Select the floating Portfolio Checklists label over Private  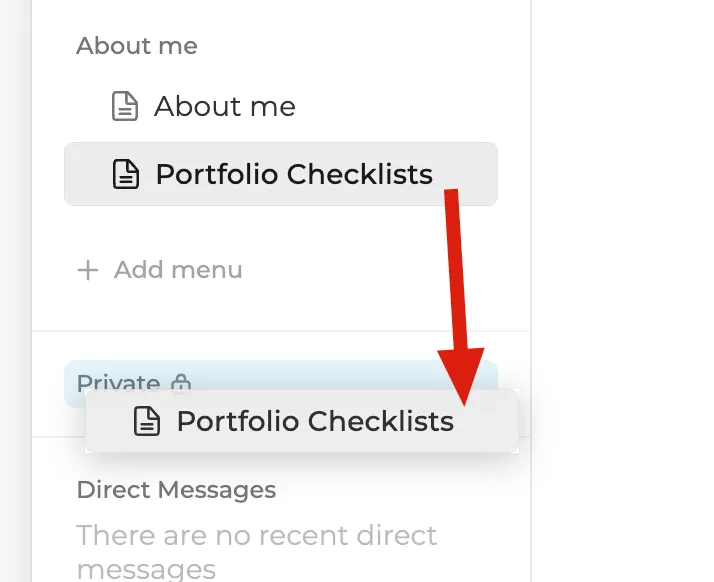coord(315,421)
